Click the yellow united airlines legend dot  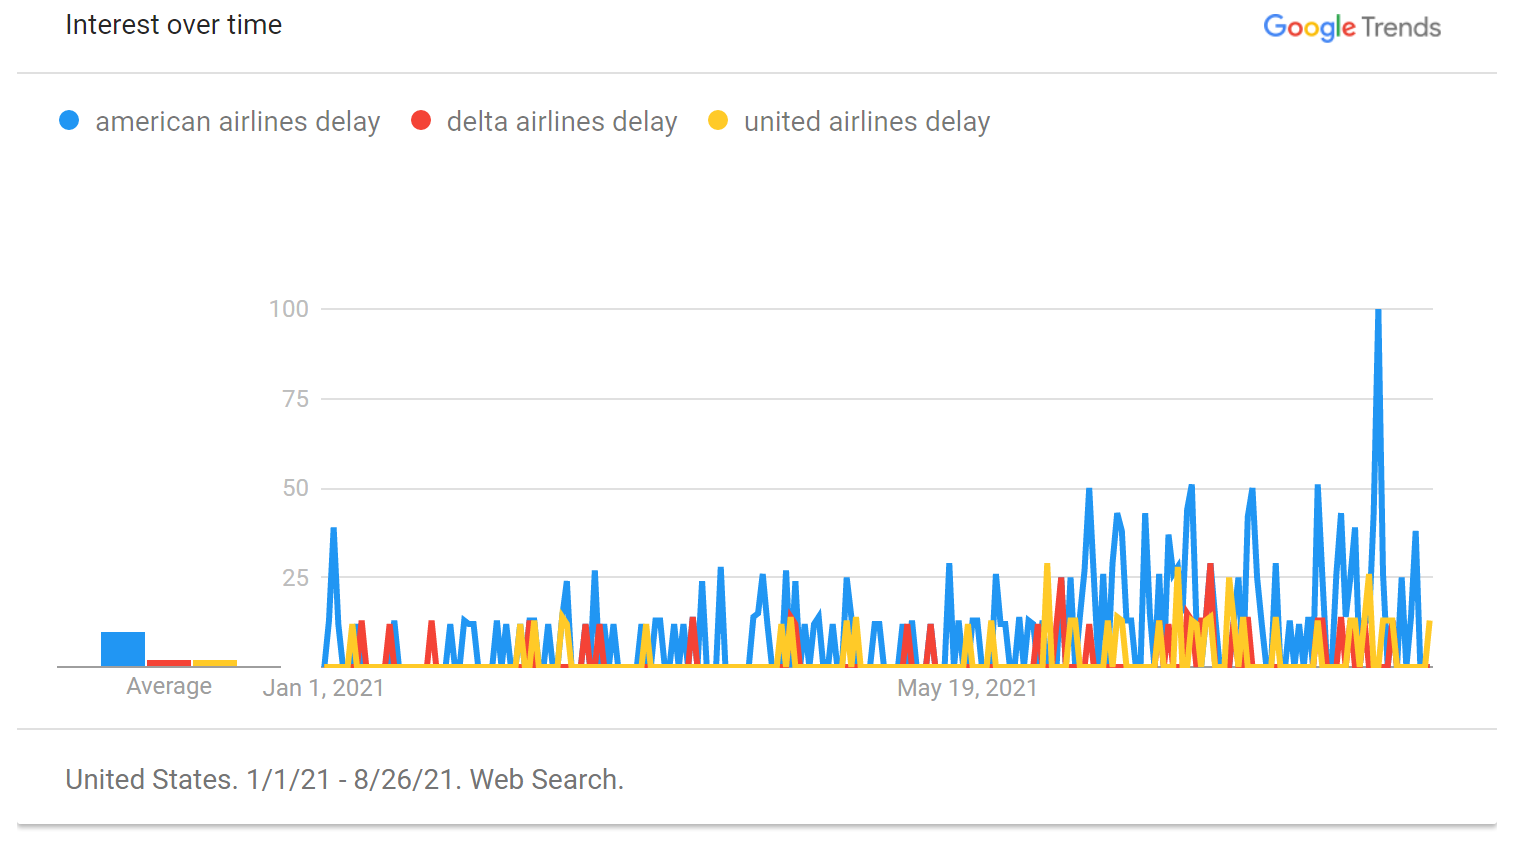coord(718,121)
